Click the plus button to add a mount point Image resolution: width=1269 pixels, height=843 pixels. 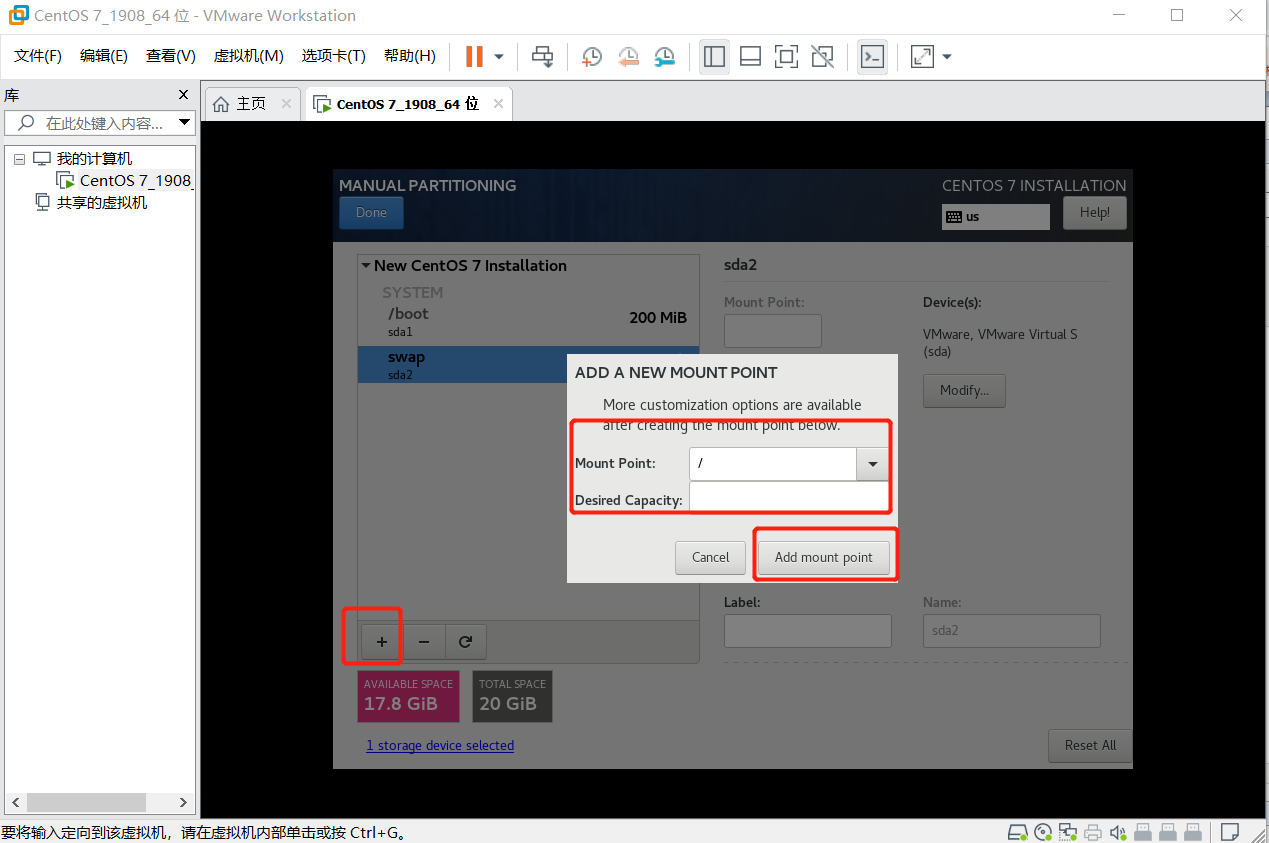coord(381,642)
